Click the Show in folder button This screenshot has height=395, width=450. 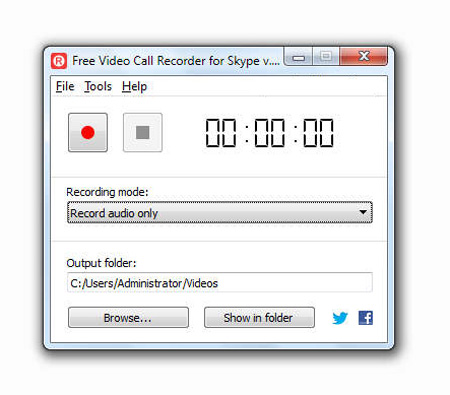pyautogui.click(x=259, y=317)
